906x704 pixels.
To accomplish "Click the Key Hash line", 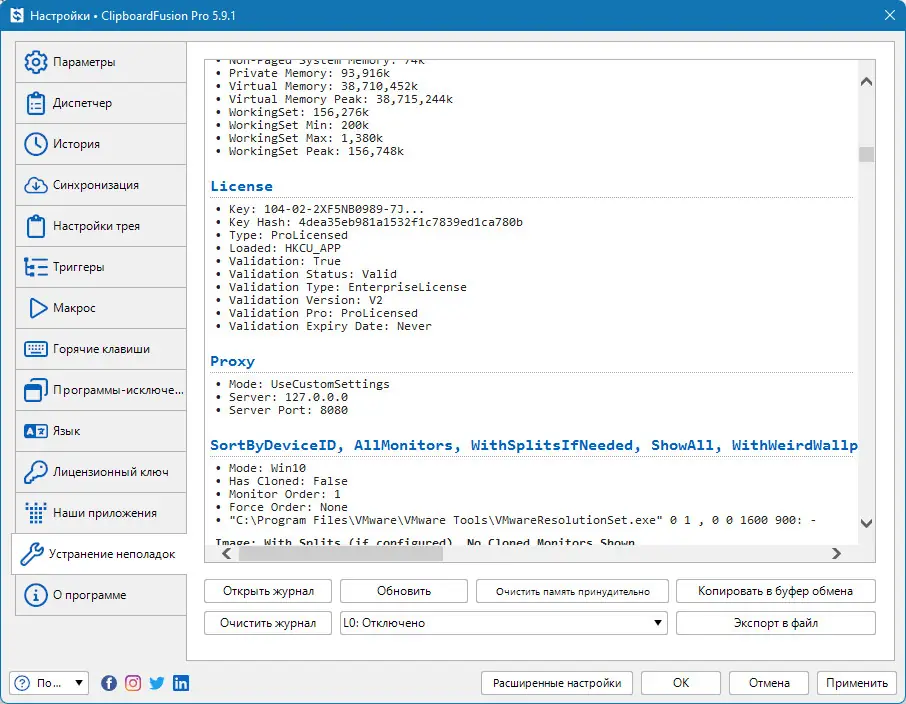I will click(376, 223).
